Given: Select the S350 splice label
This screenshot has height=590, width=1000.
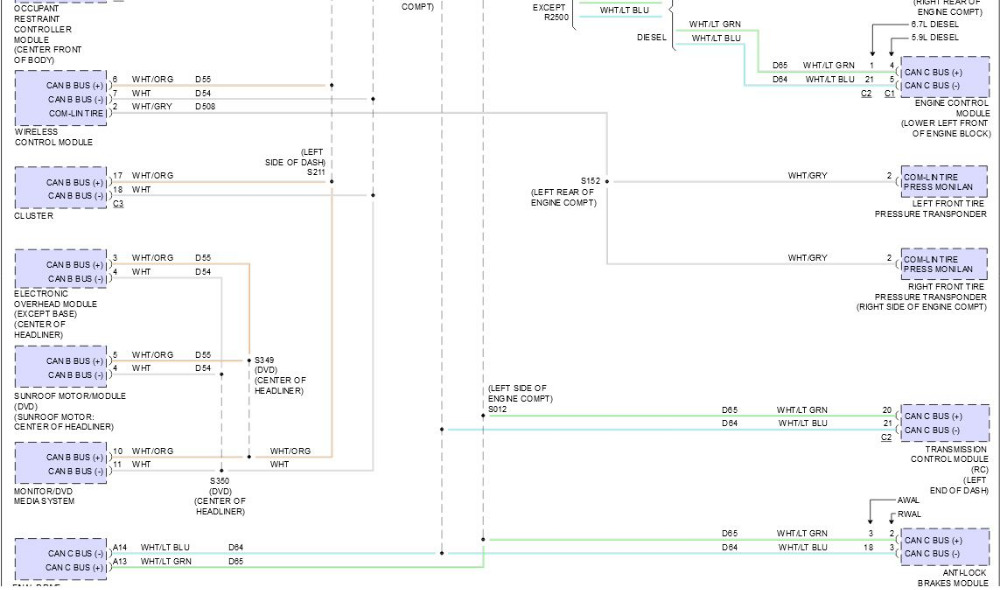Looking at the screenshot, I should coord(219,481).
